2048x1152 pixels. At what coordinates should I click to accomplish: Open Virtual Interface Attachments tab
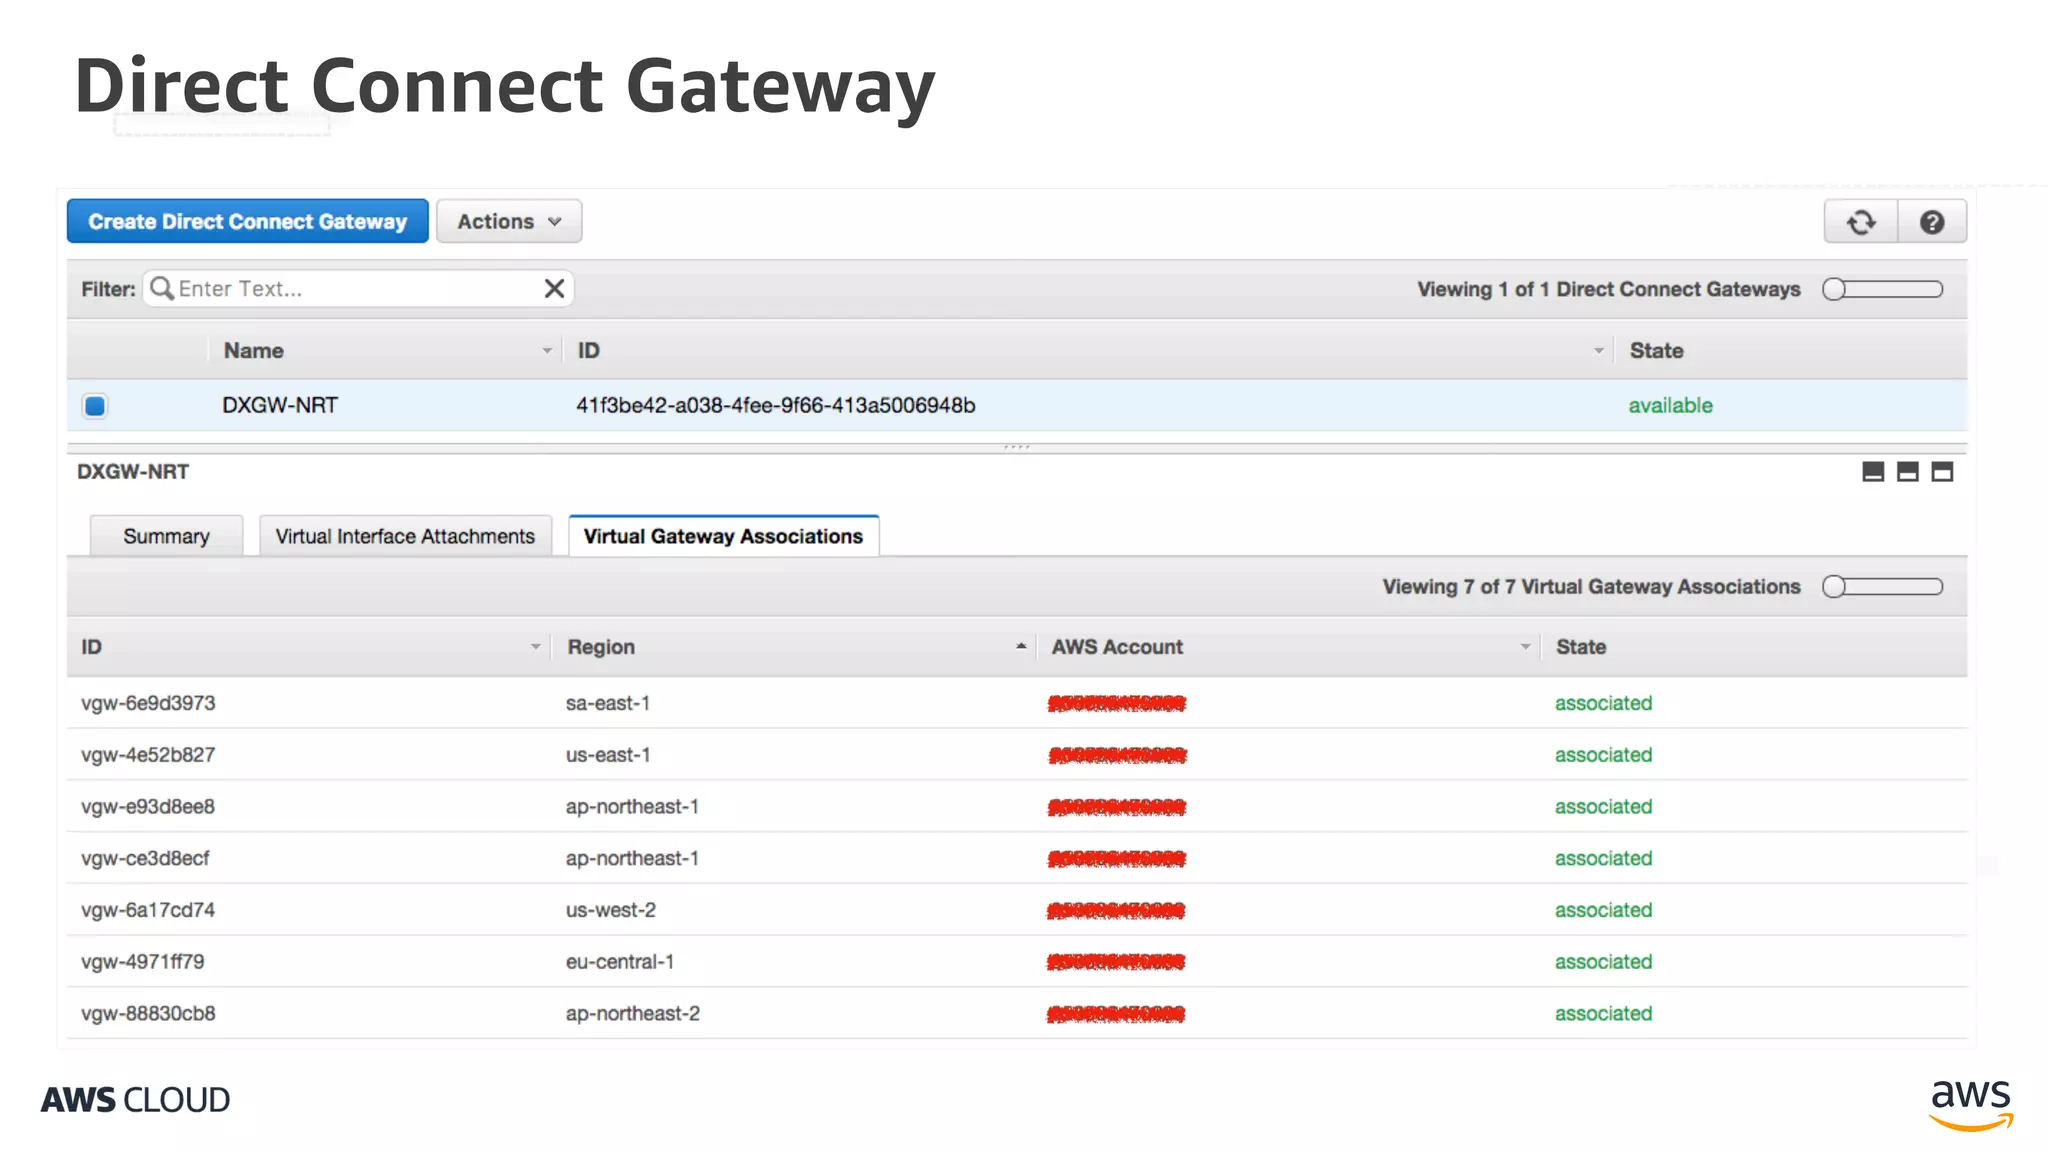pyautogui.click(x=405, y=537)
